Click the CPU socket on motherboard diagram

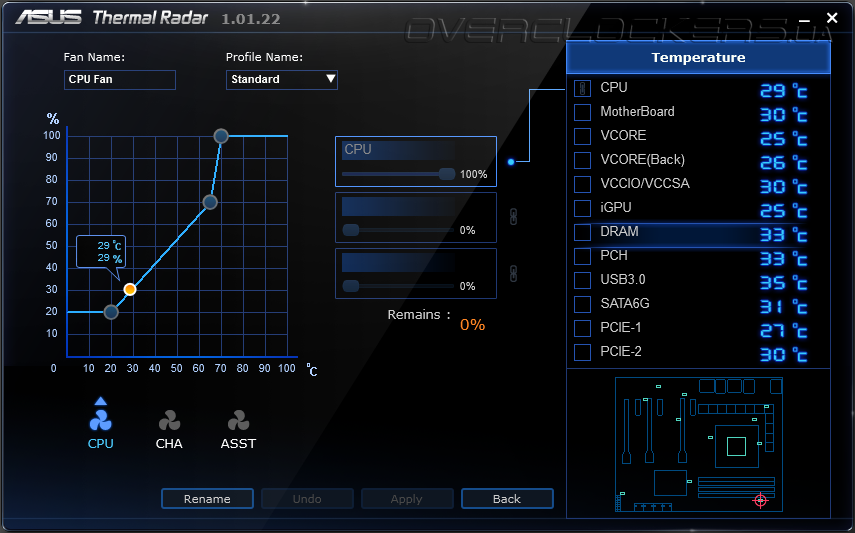[x=736, y=446]
